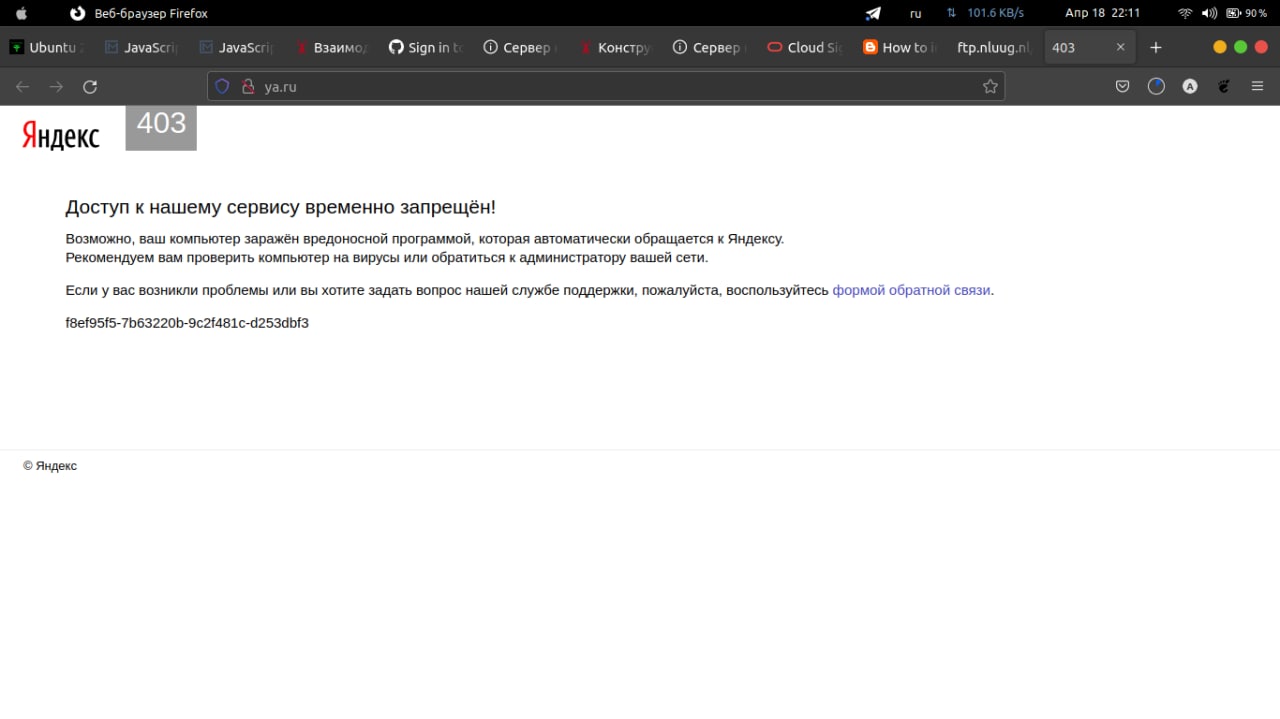This screenshot has width=1280, height=719.
Task: Click the tracking protection shield icon
Action: 223,87
